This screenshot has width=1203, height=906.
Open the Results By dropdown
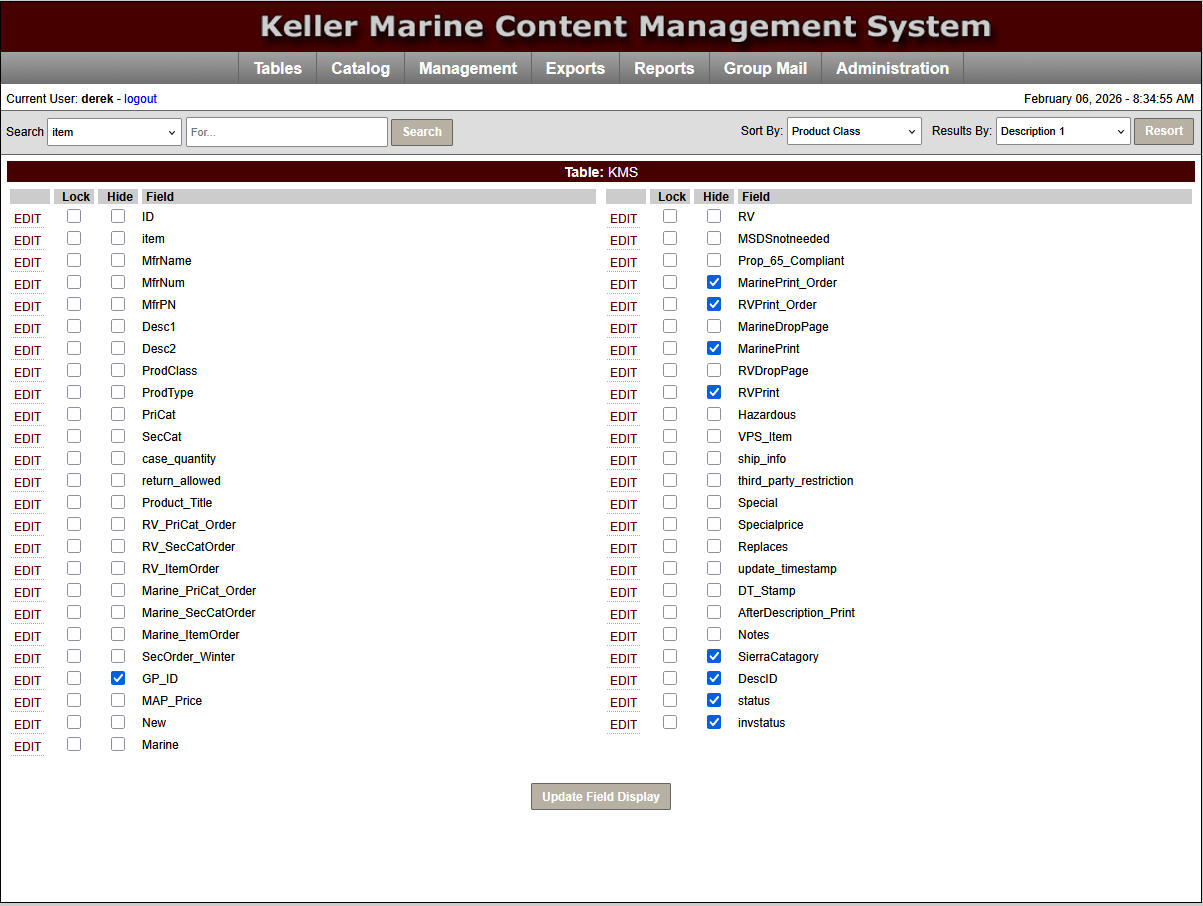click(1062, 130)
